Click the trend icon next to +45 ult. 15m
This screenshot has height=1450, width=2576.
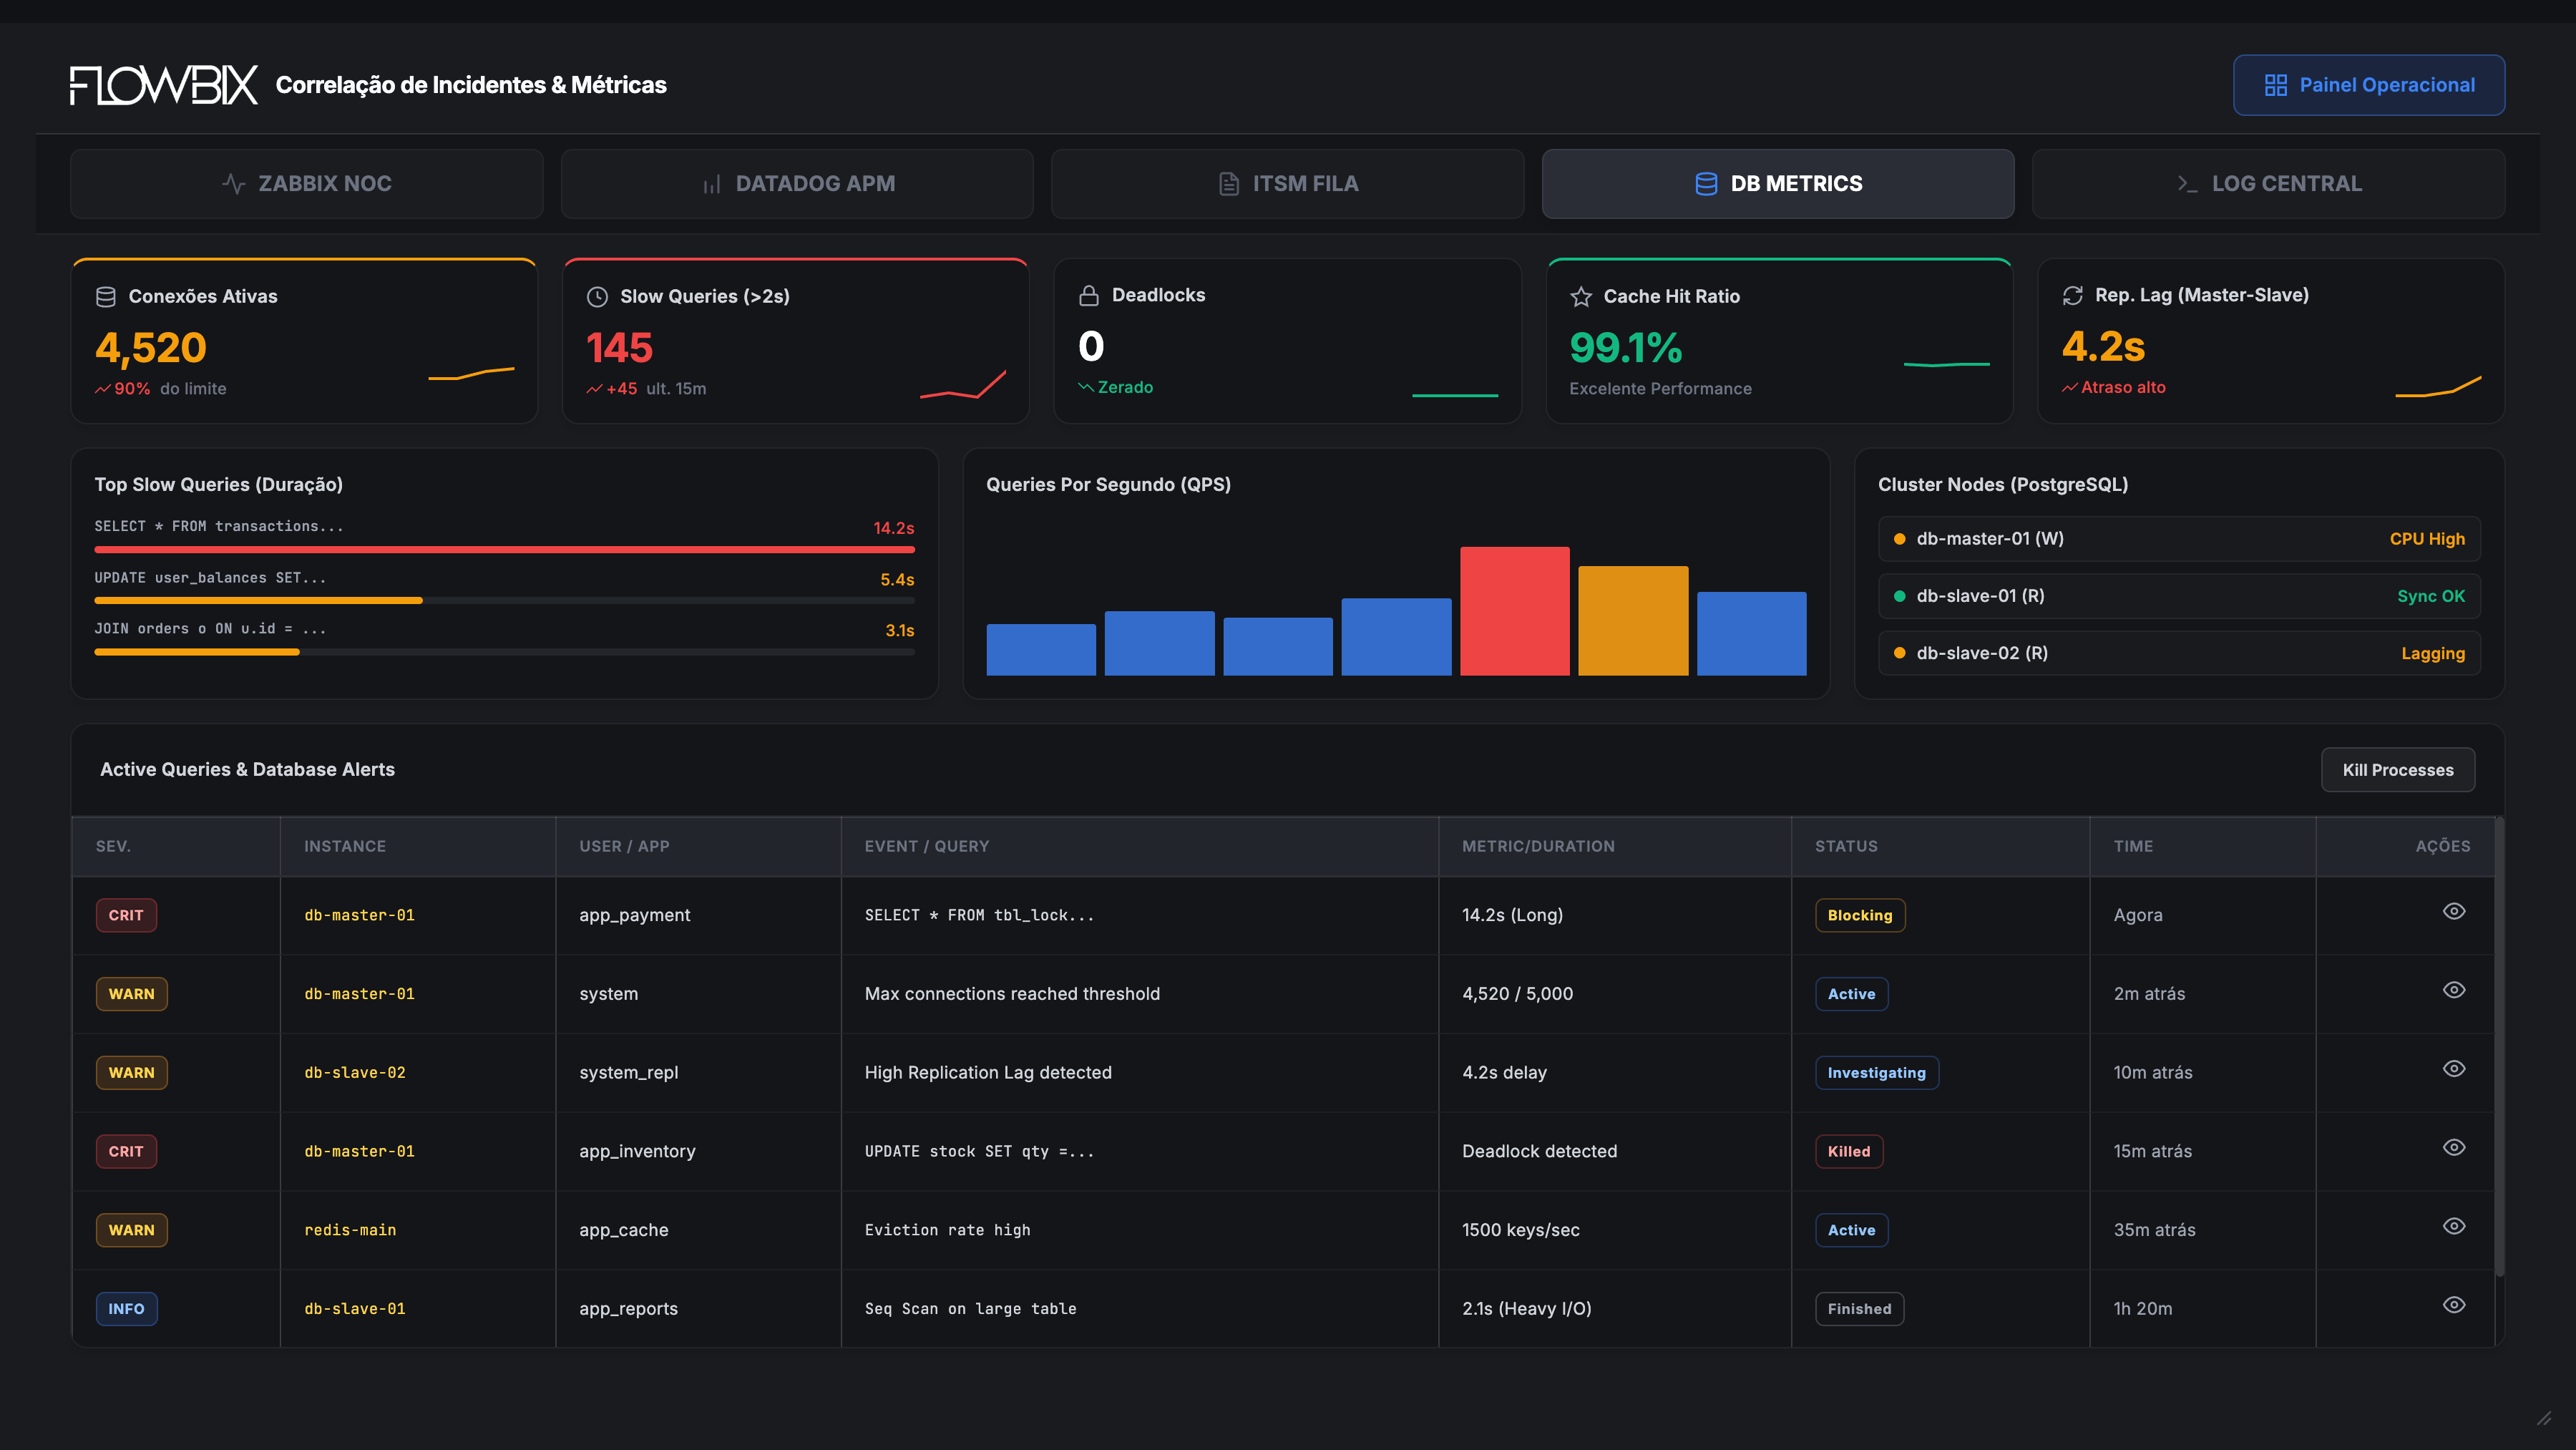click(x=594, y=389)
